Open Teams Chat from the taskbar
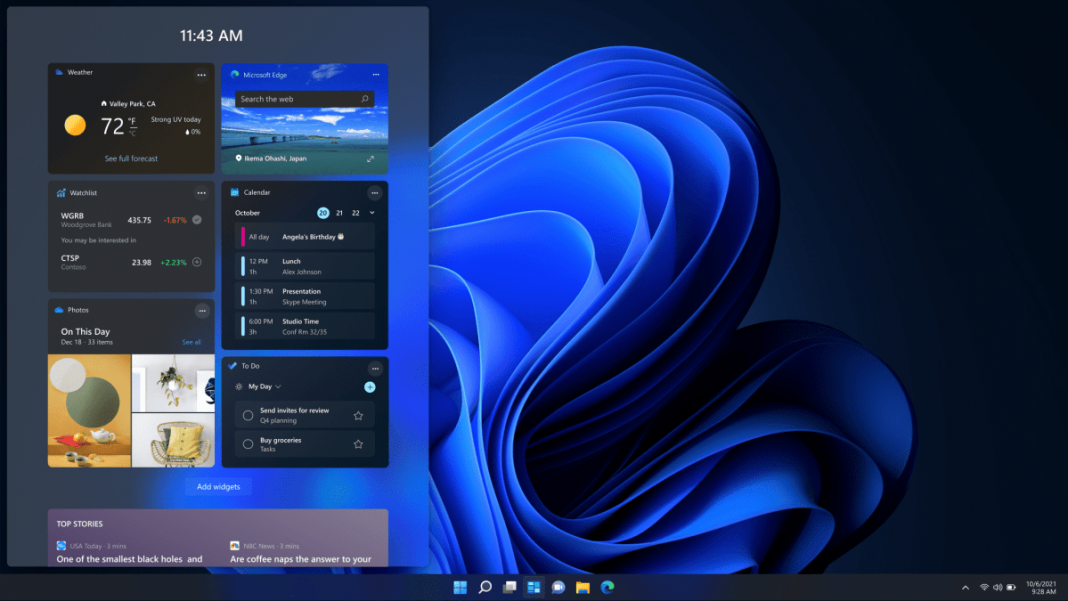The height and width of the screenshot is (601, 1068). (556, 587)
